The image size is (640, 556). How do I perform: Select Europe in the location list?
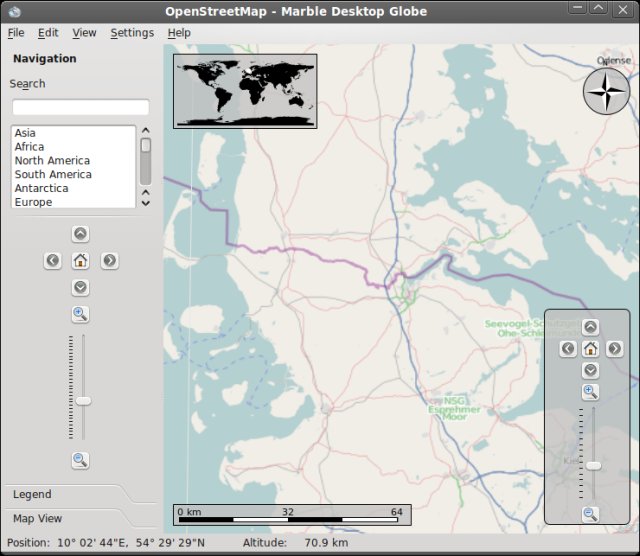tap(34, 202)
